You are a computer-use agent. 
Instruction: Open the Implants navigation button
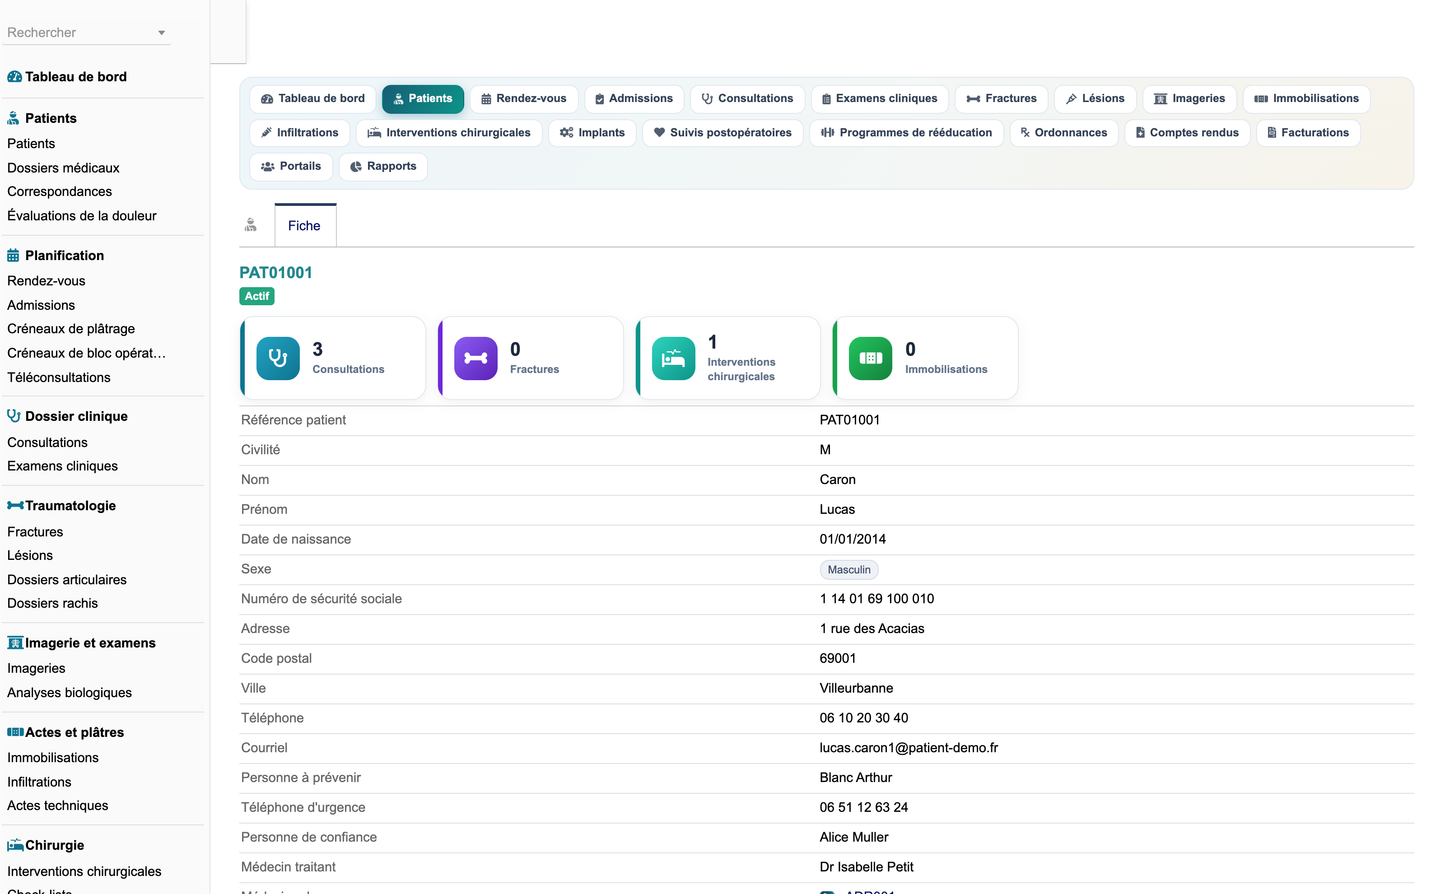(x=593, y=133)
